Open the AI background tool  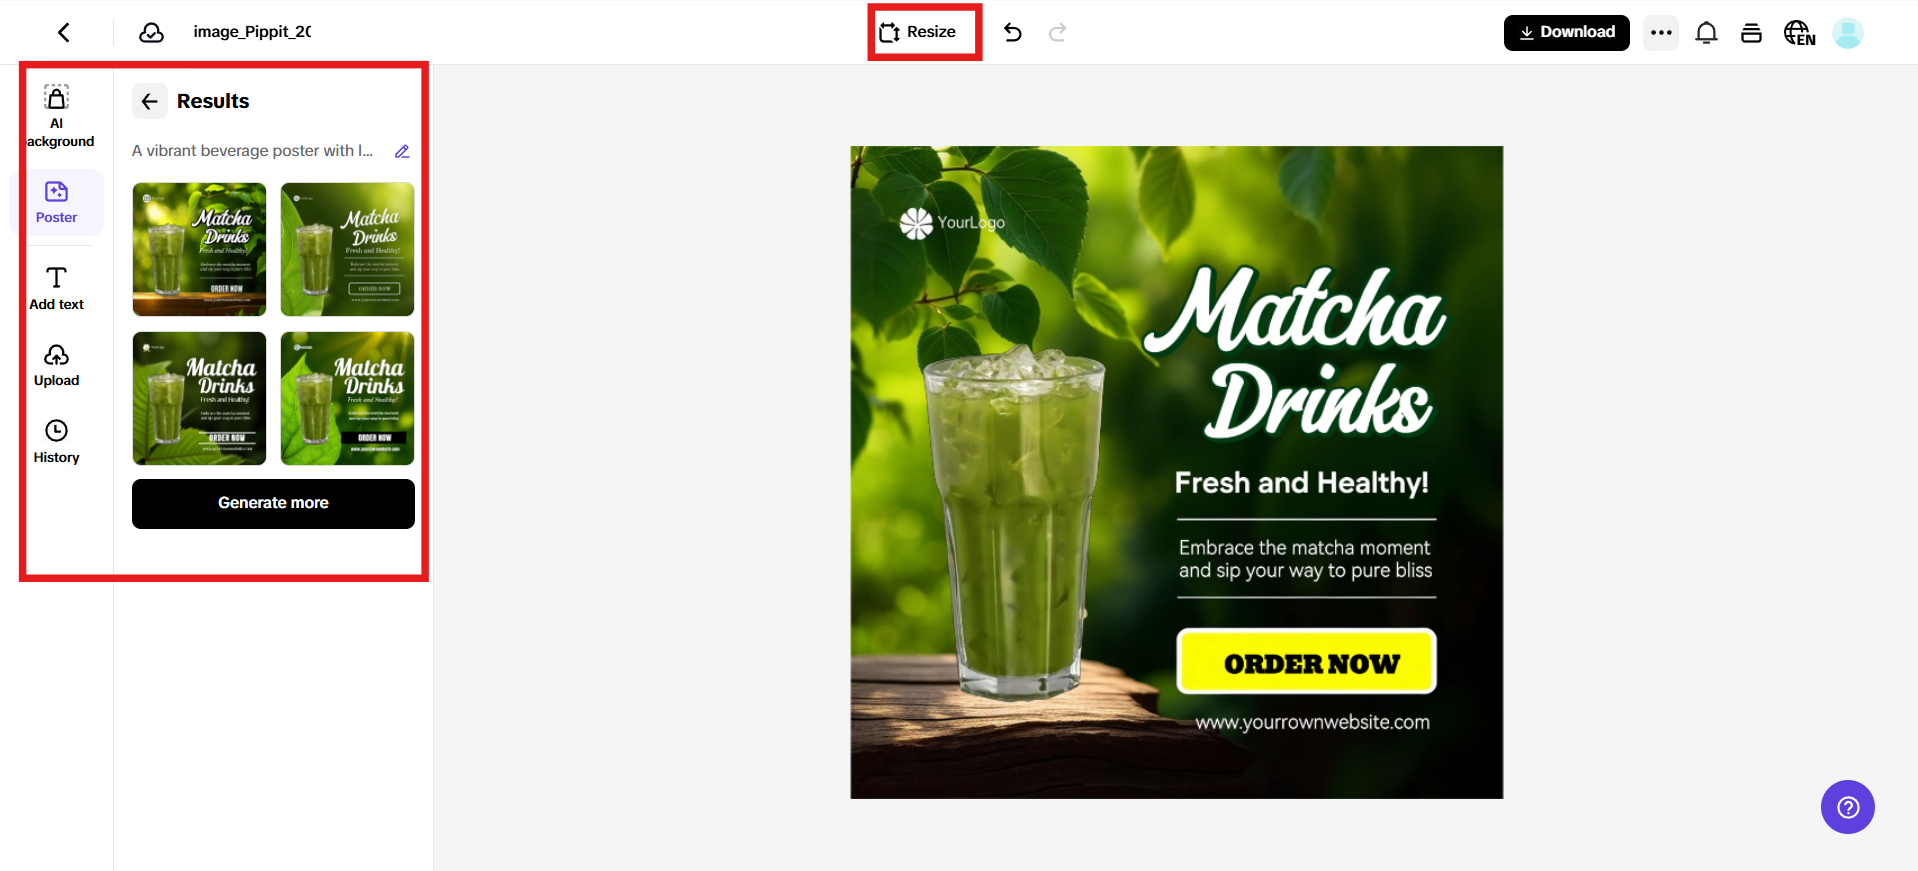(x=57, y=116)
